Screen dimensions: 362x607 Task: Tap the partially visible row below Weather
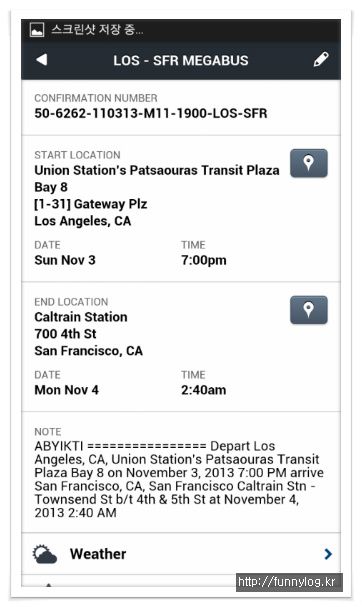181,581
